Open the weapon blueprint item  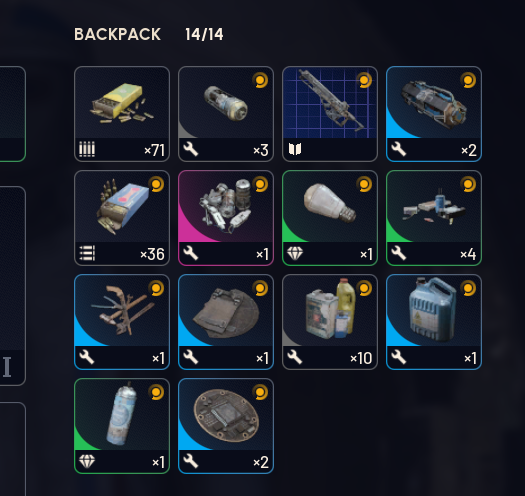[x=330, y=114]
